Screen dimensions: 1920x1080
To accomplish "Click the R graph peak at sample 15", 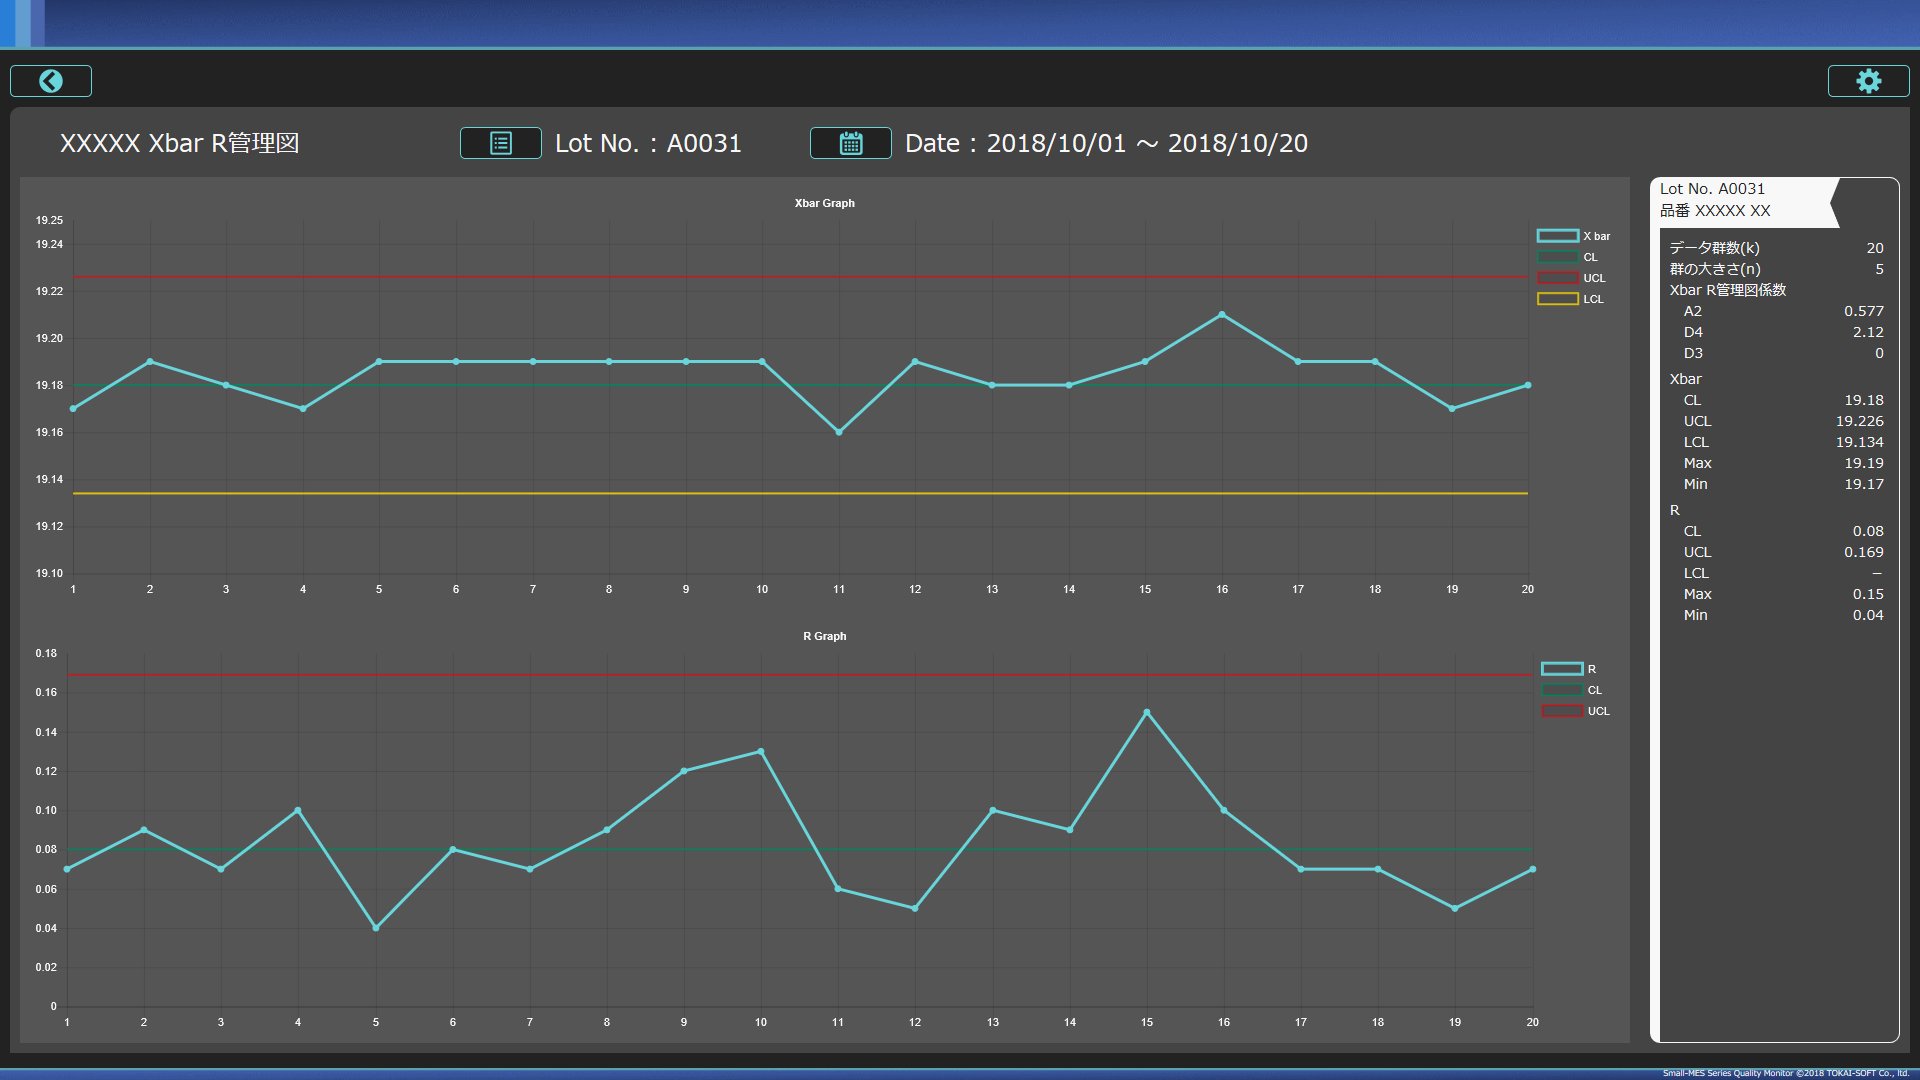I will click(1147, 712).
